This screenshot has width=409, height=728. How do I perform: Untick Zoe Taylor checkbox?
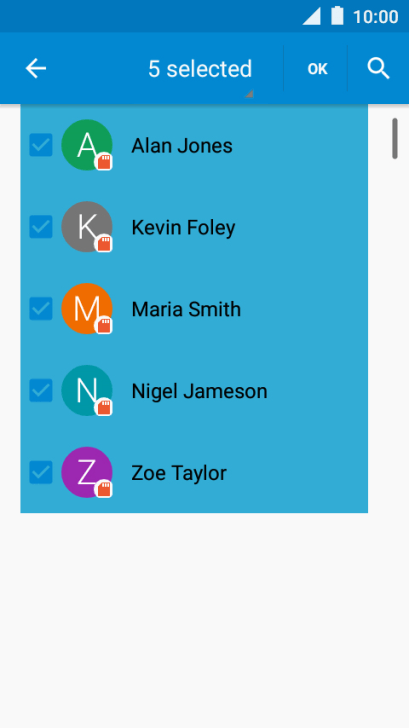tap(41, 472)
